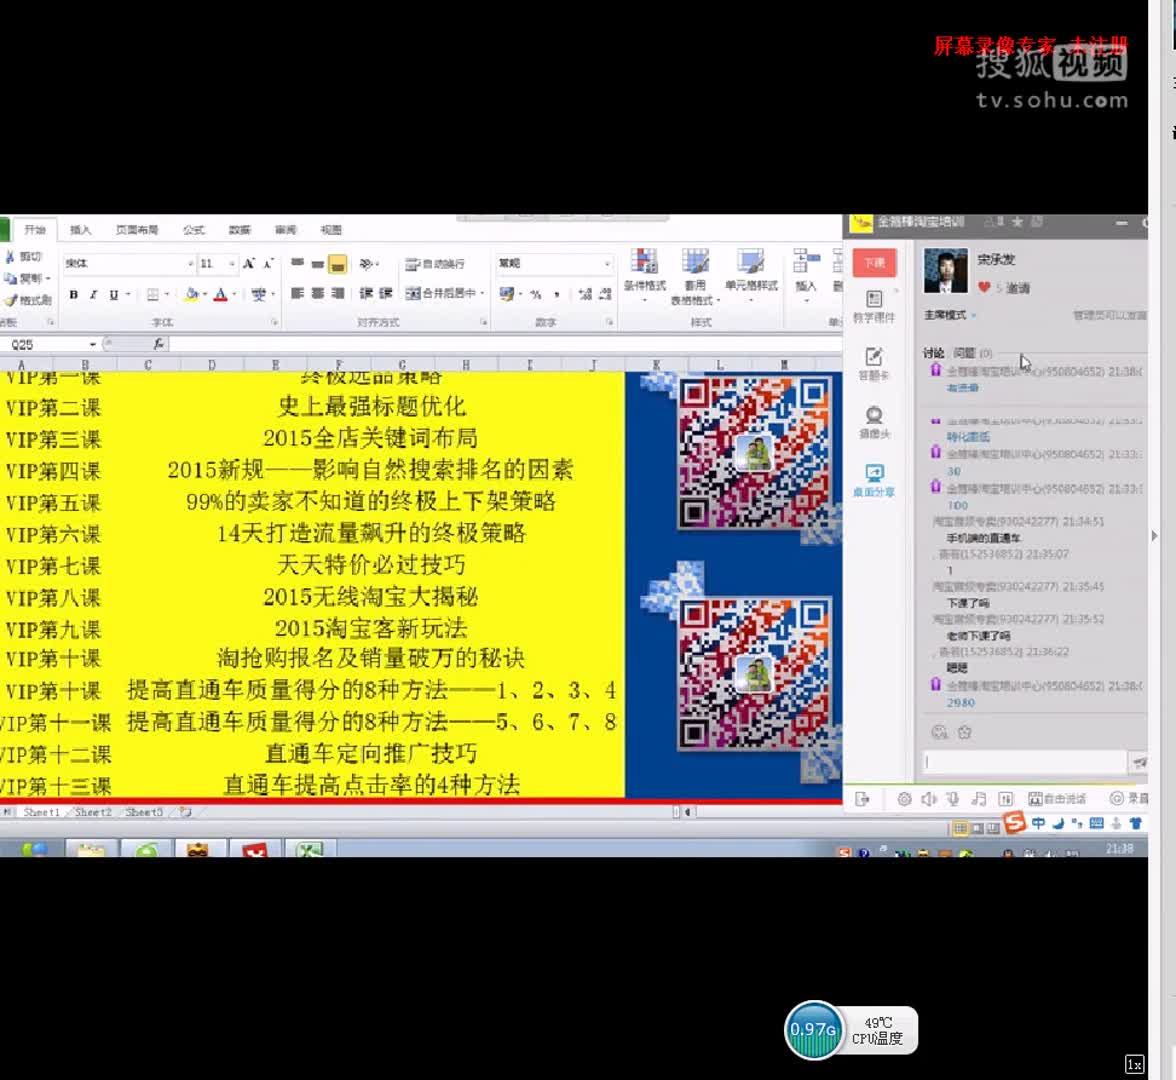Toggle the 摄像头 camera icon

[874, 422]
